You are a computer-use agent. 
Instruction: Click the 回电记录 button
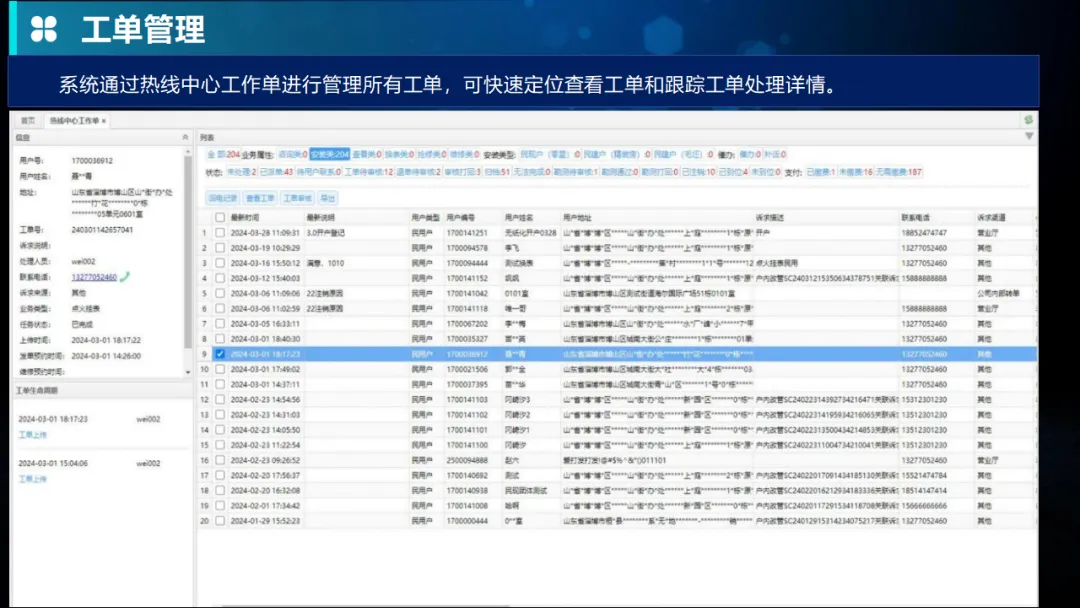(x=222, y=198)
